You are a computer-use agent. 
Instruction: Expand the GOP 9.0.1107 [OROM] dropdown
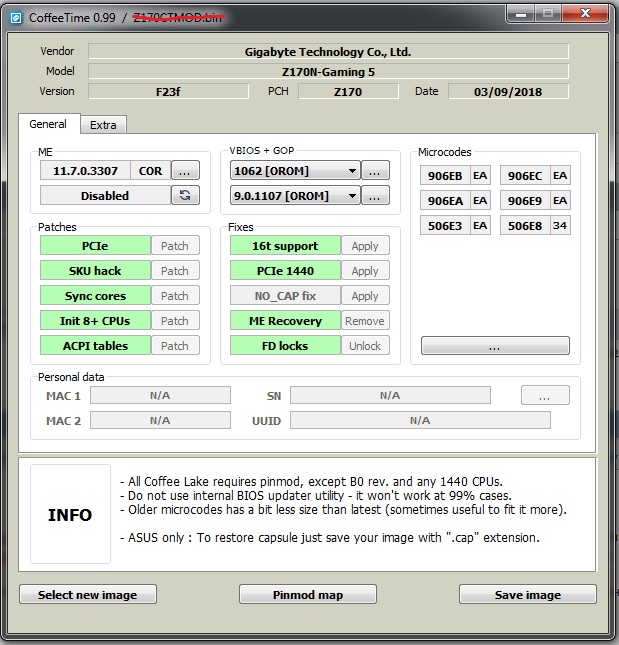[295, 195]
